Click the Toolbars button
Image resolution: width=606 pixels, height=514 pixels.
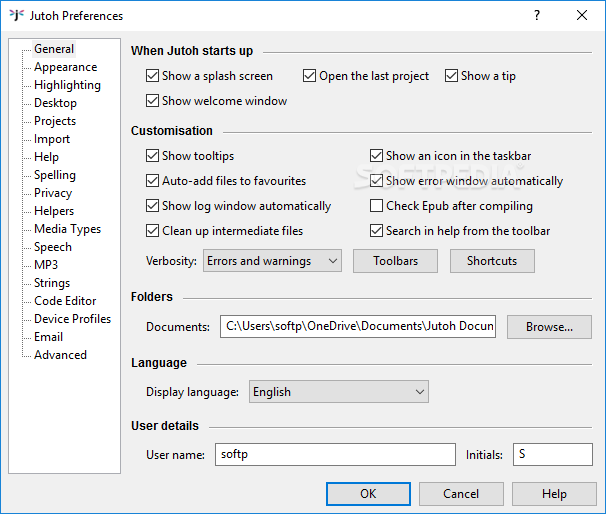[x=395, y=261]
